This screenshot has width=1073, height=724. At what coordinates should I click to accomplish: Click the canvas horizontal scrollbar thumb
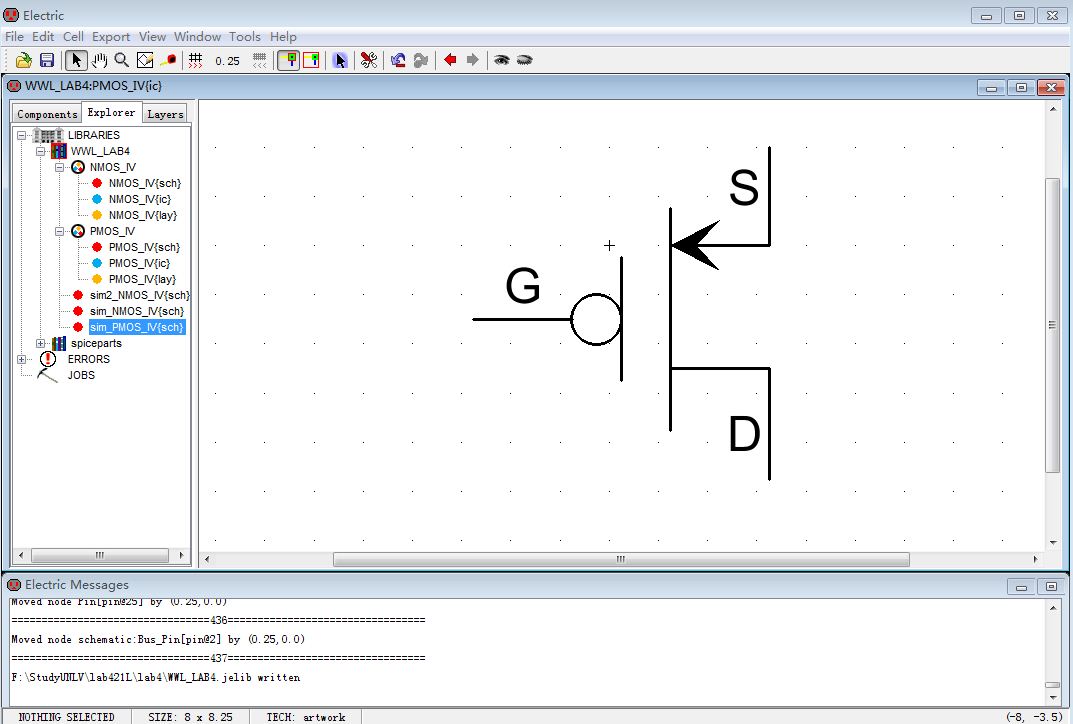pos(620,559)
